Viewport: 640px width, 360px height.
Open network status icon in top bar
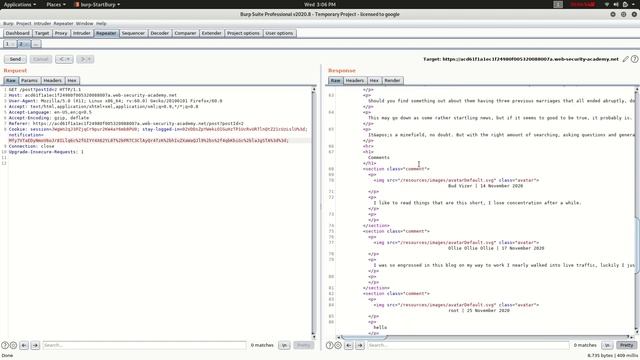[x=607, y=4]
